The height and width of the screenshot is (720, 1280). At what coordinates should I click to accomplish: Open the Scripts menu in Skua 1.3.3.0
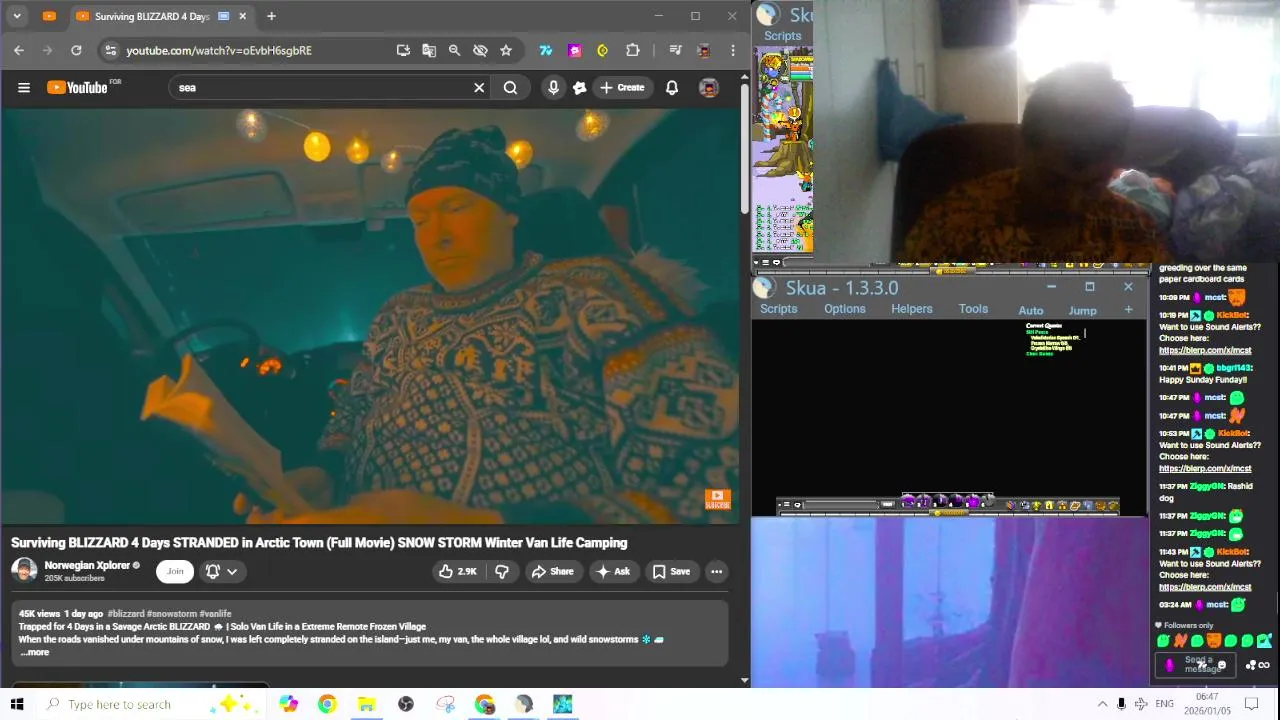(778, 309)
